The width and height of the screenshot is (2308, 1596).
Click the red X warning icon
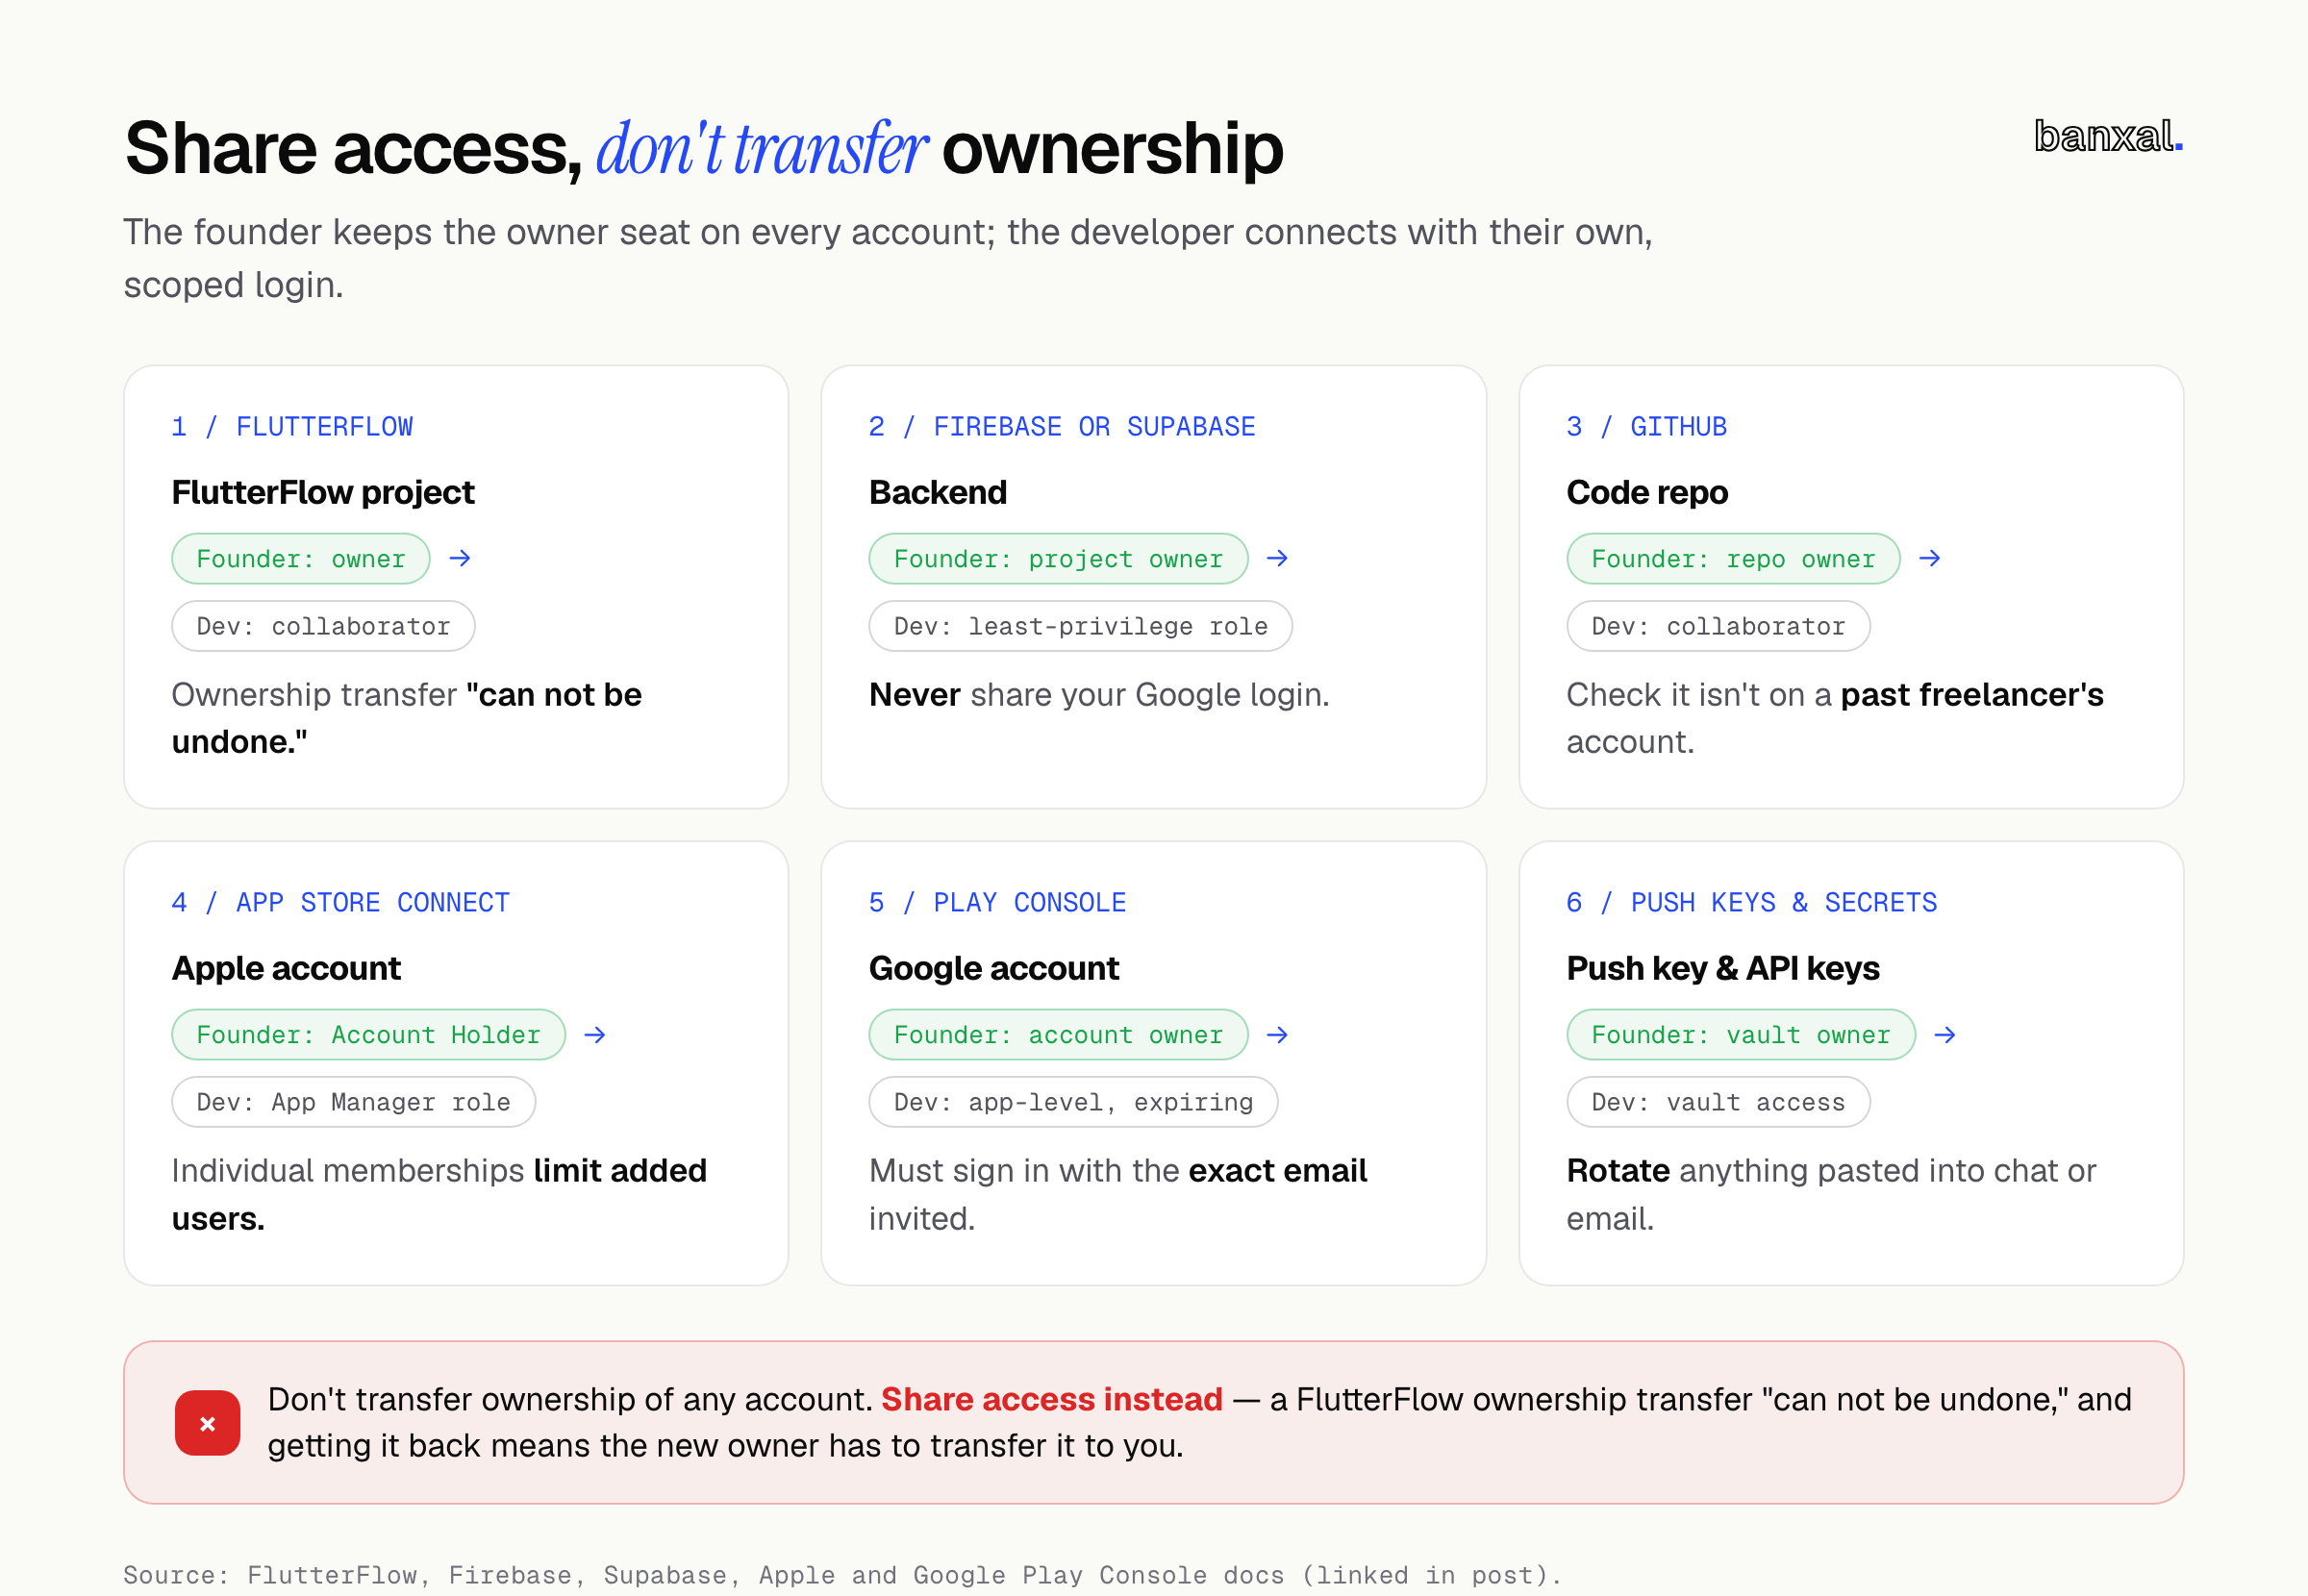[207, 1422]
